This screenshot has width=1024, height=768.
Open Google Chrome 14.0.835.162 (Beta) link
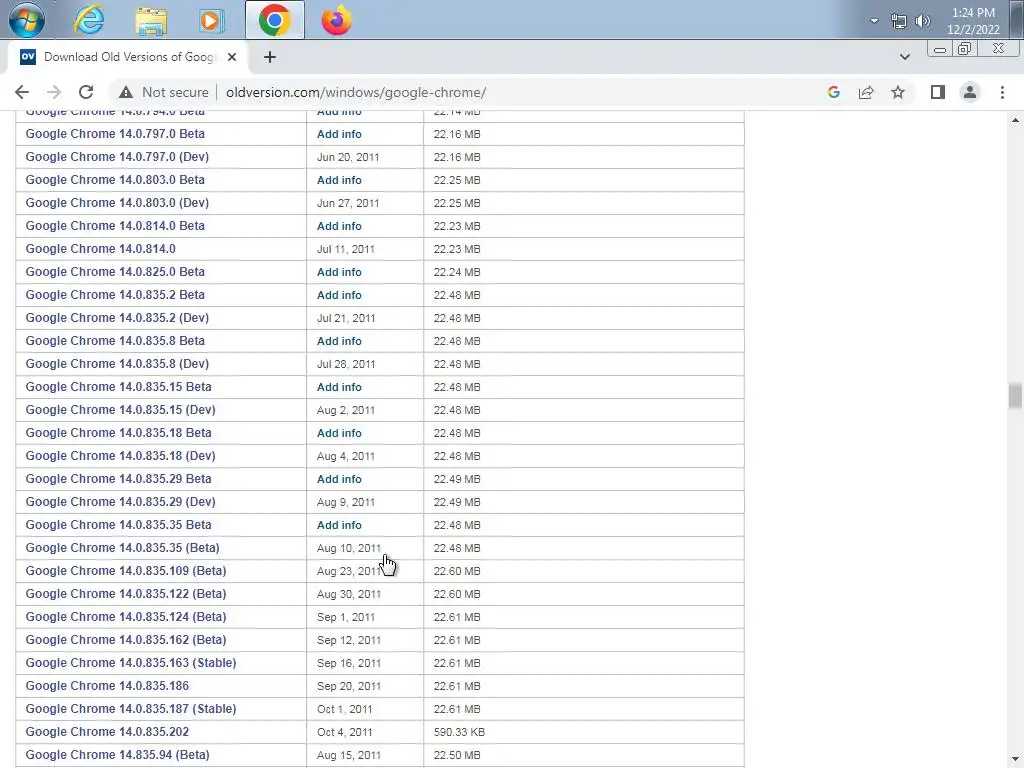click(x=126, y=640)
